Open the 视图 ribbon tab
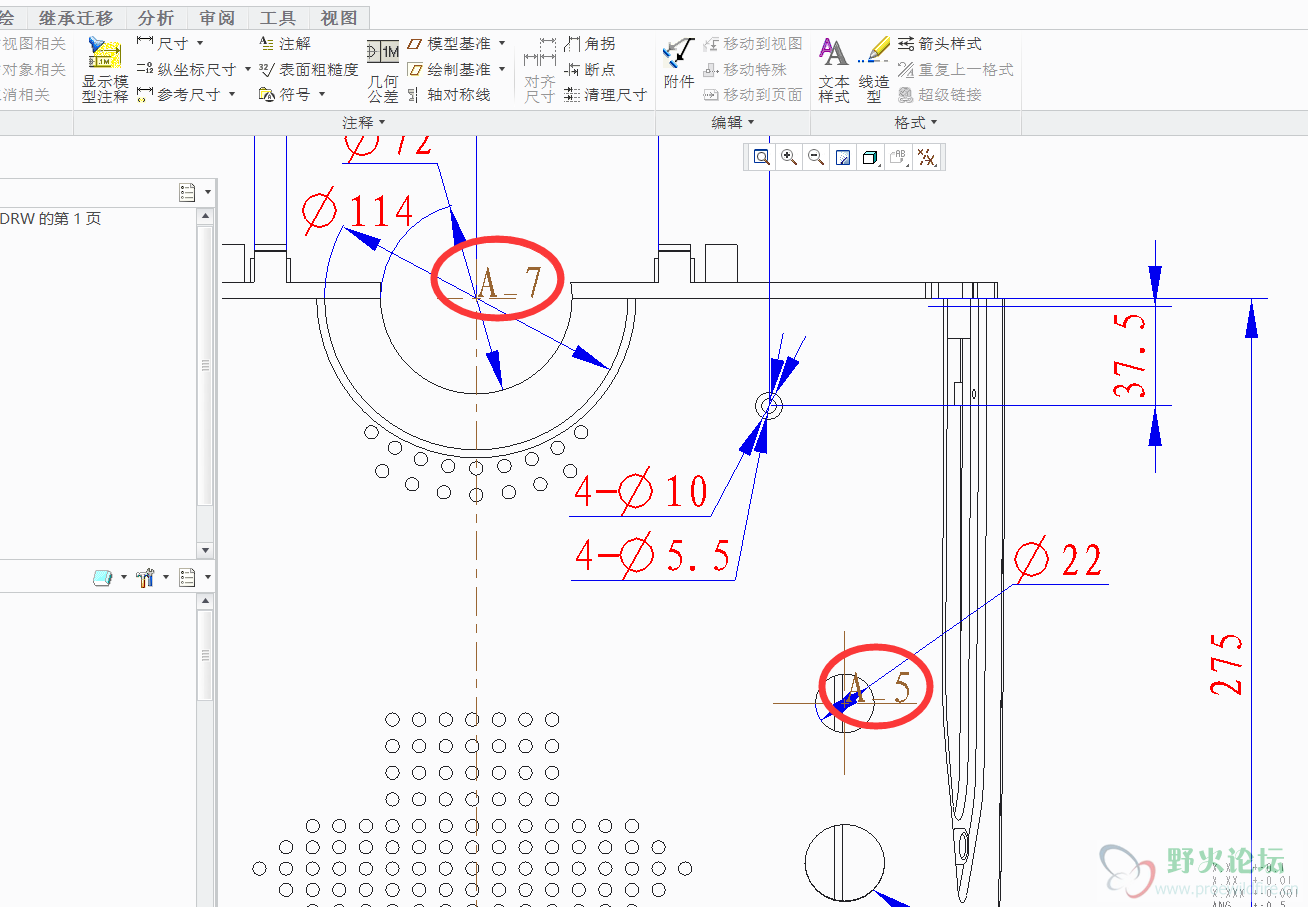The width and height of the screenshot is (1308, 907). 339,18
